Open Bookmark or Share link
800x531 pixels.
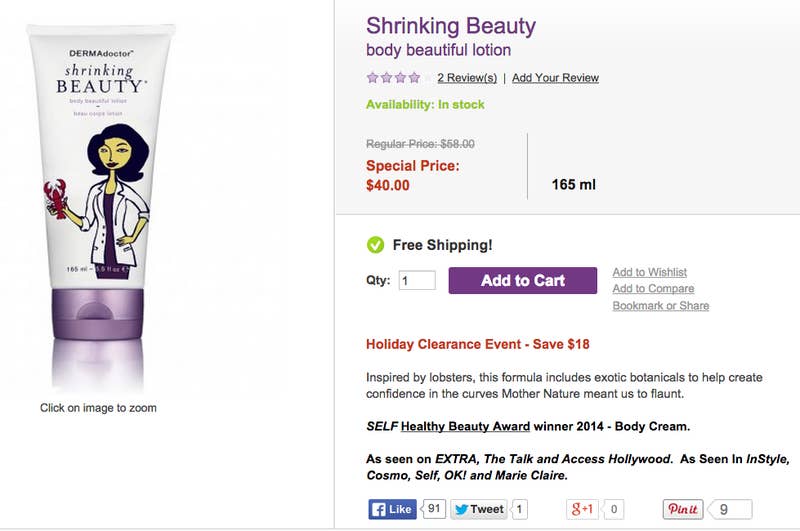click(x=660, y=306)
